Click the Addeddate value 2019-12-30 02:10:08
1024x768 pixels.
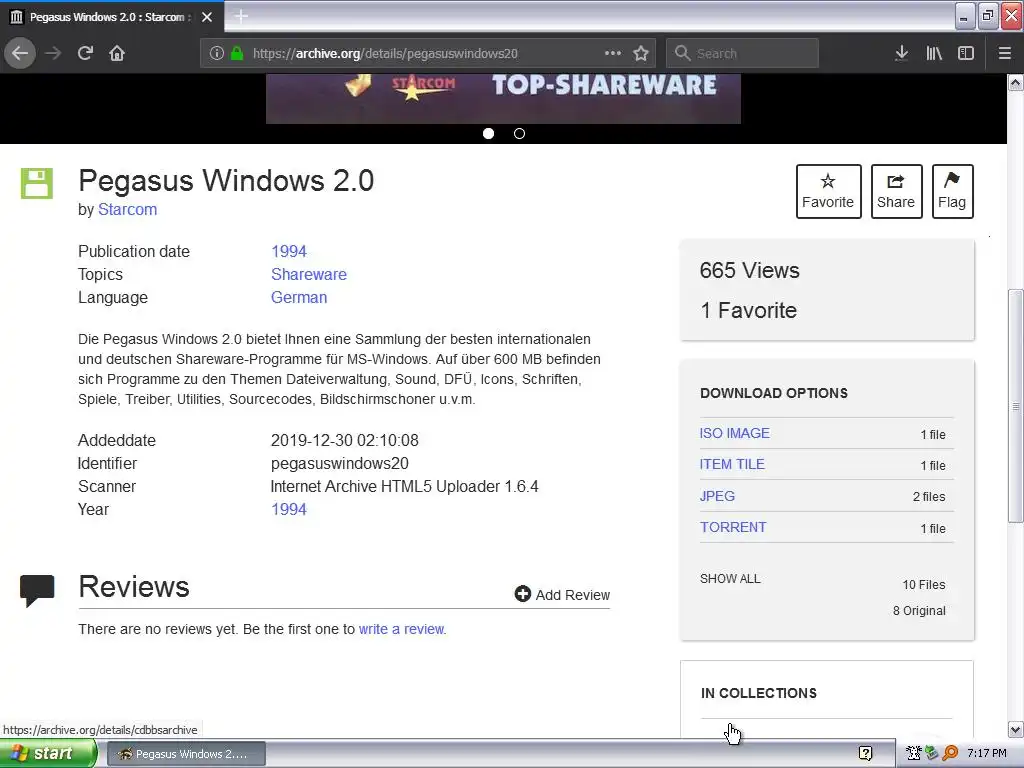click(x=345, y=441)
